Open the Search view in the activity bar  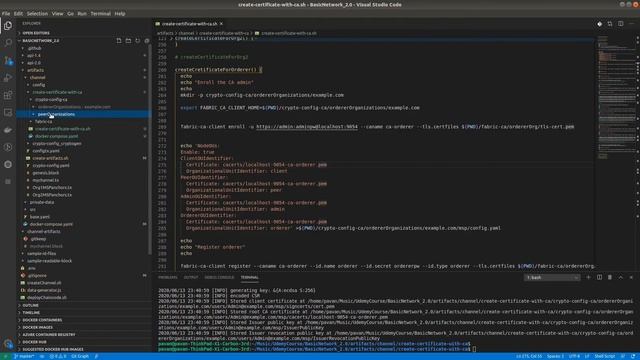[x=8, y=42]
